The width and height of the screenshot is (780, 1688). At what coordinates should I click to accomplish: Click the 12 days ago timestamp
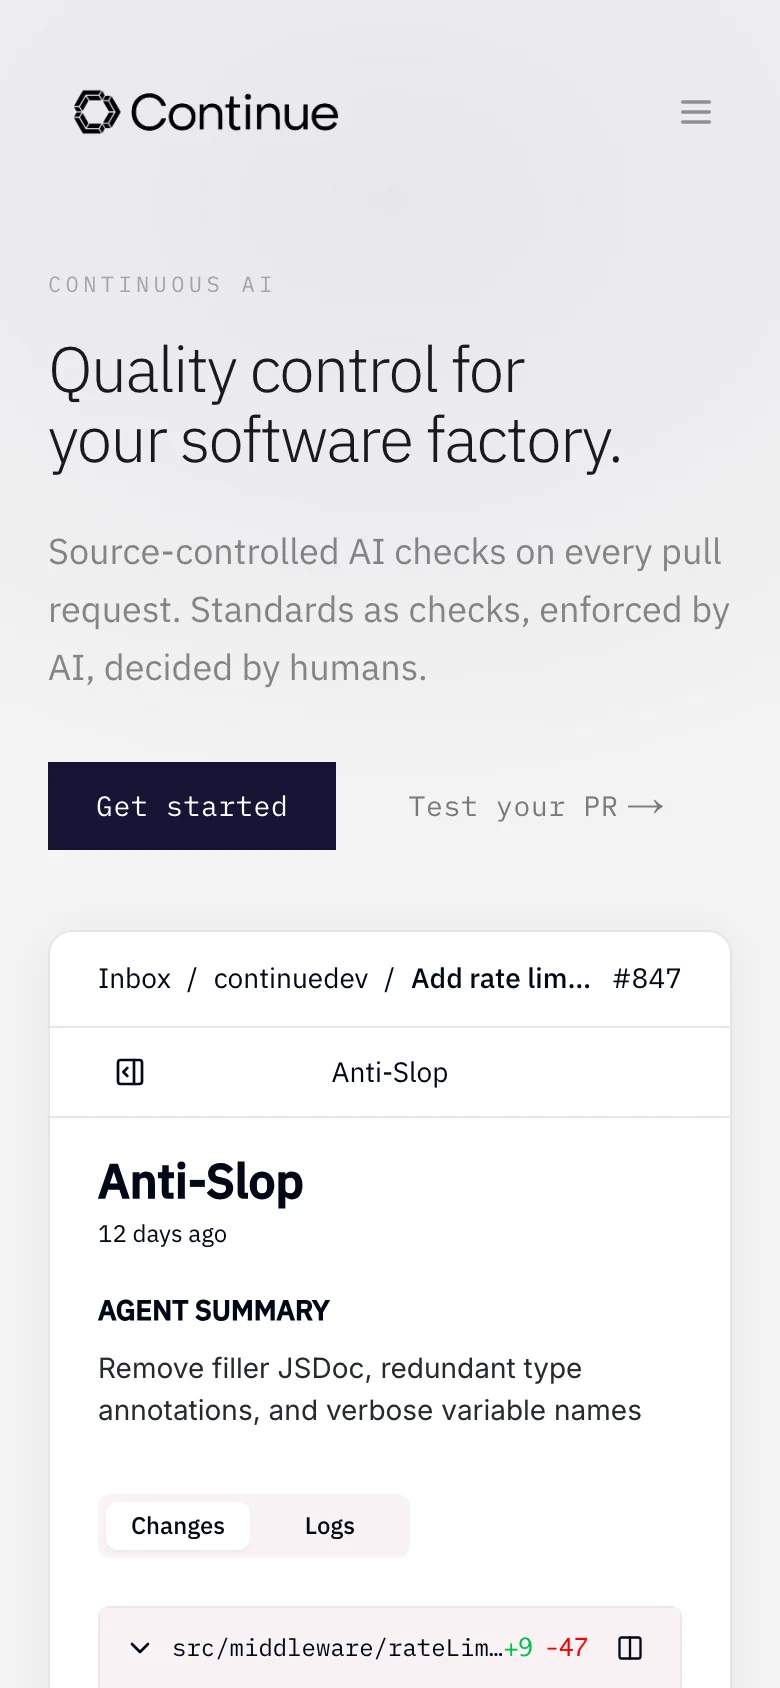[162, 1234]
